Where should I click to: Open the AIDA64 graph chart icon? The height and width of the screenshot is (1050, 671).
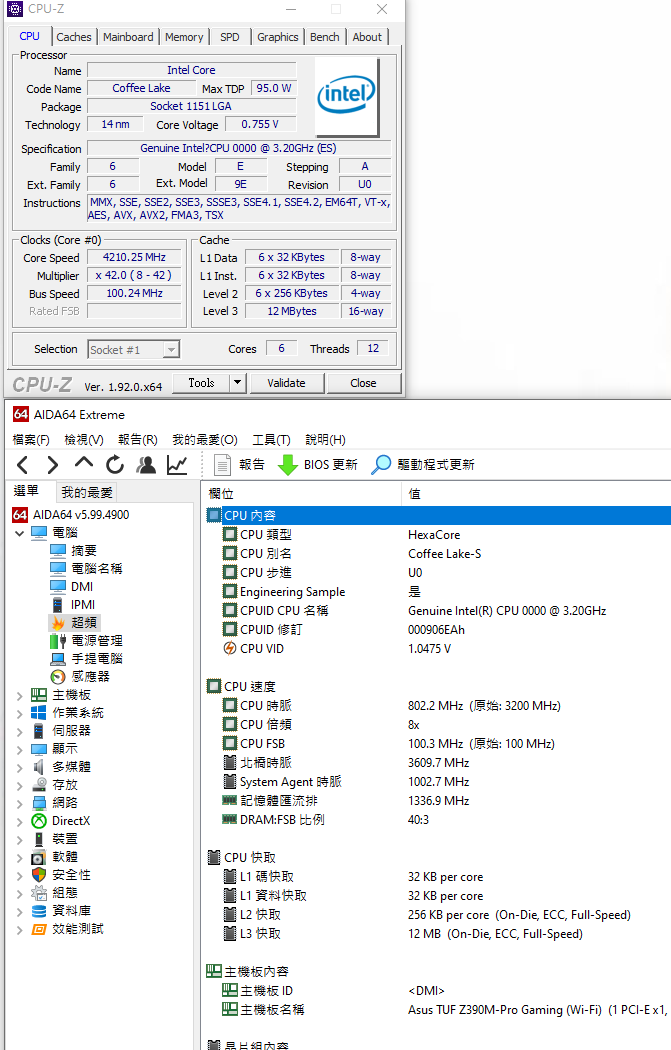[x=177, y=464]
